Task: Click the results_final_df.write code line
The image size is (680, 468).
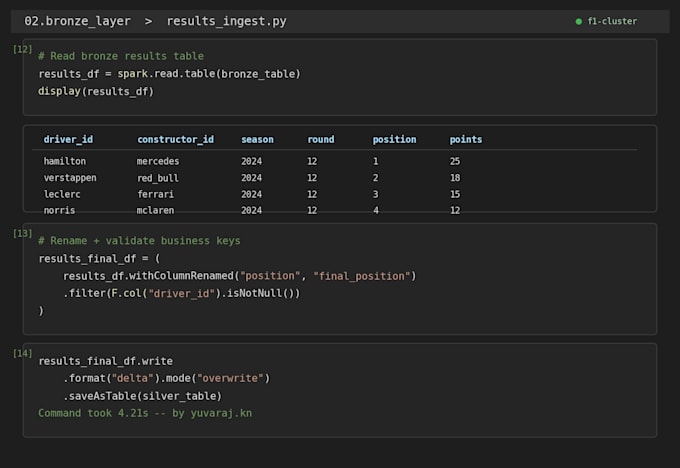Action: coord(105,361)
